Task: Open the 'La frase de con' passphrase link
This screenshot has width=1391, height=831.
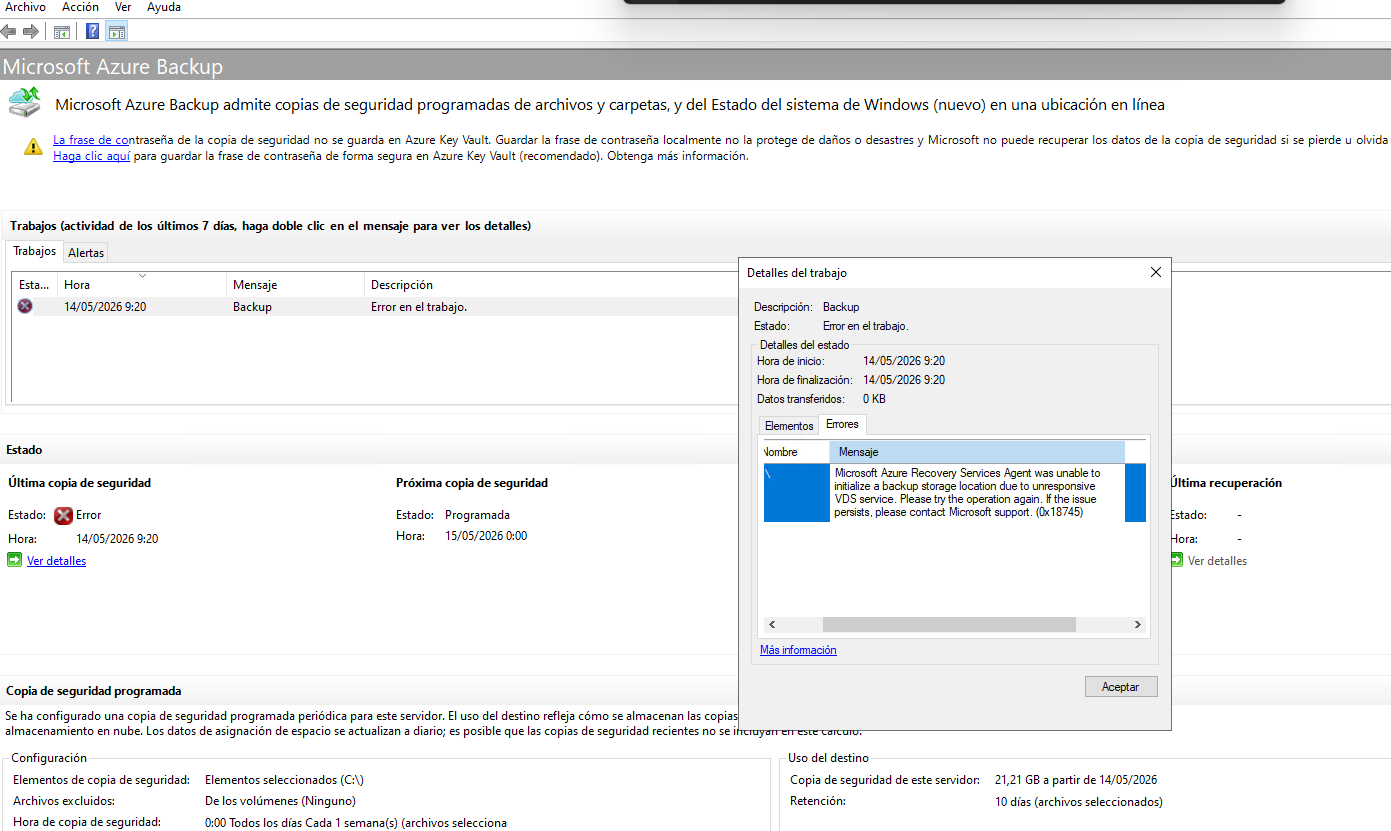Action: (92, 140)
